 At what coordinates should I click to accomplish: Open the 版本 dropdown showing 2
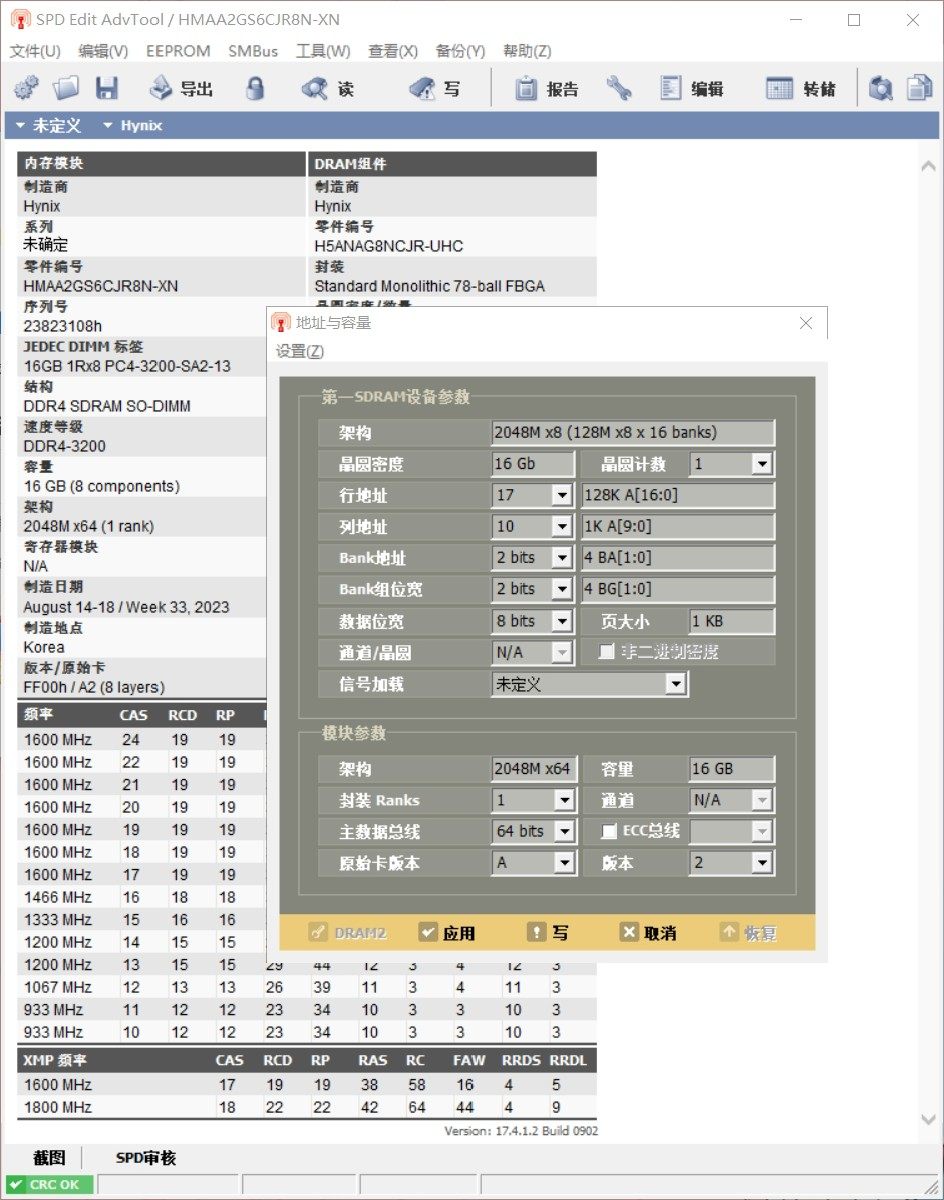coord(762,862)
